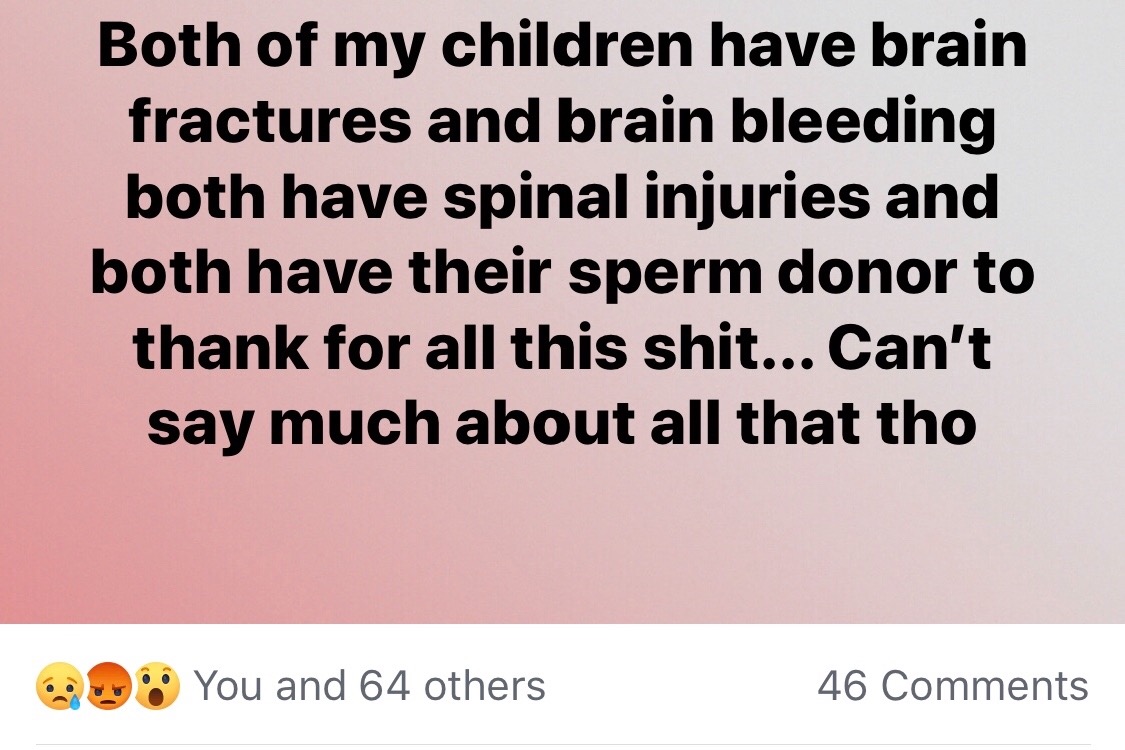Click the crying sad reaction emoji
Image resolution: width=1125 pixels, height=750 pixels.
click(59, 685)
